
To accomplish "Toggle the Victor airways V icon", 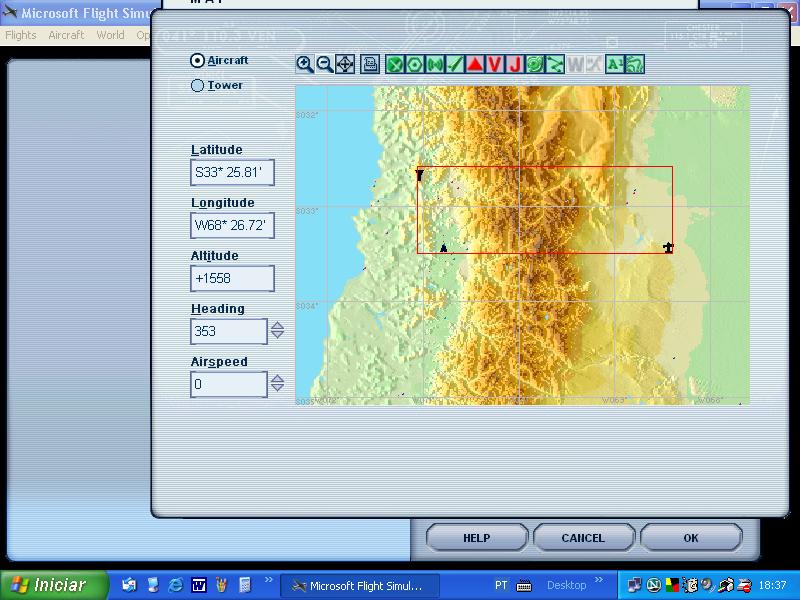I will pyautogui.click(x=495, y=64).
